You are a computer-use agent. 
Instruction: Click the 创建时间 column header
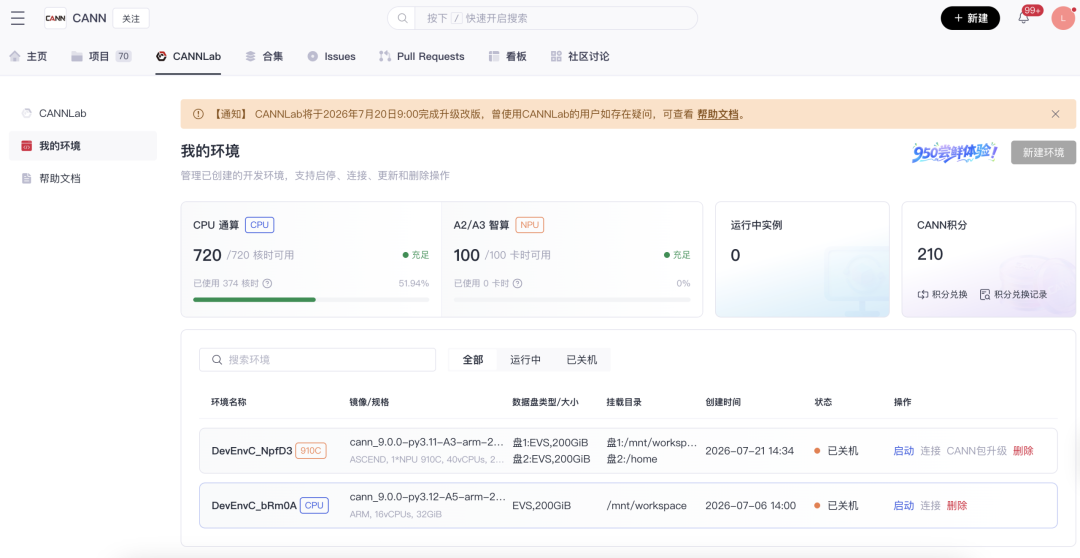723,402
